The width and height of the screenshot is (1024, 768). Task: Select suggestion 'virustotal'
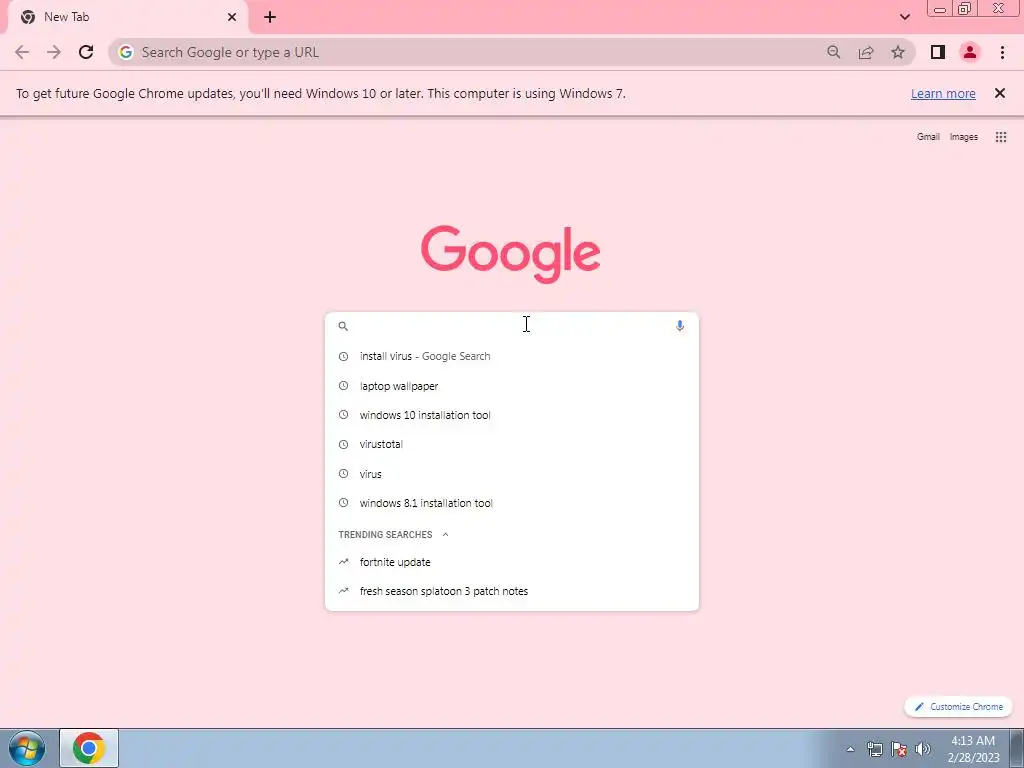coord(511,444)
